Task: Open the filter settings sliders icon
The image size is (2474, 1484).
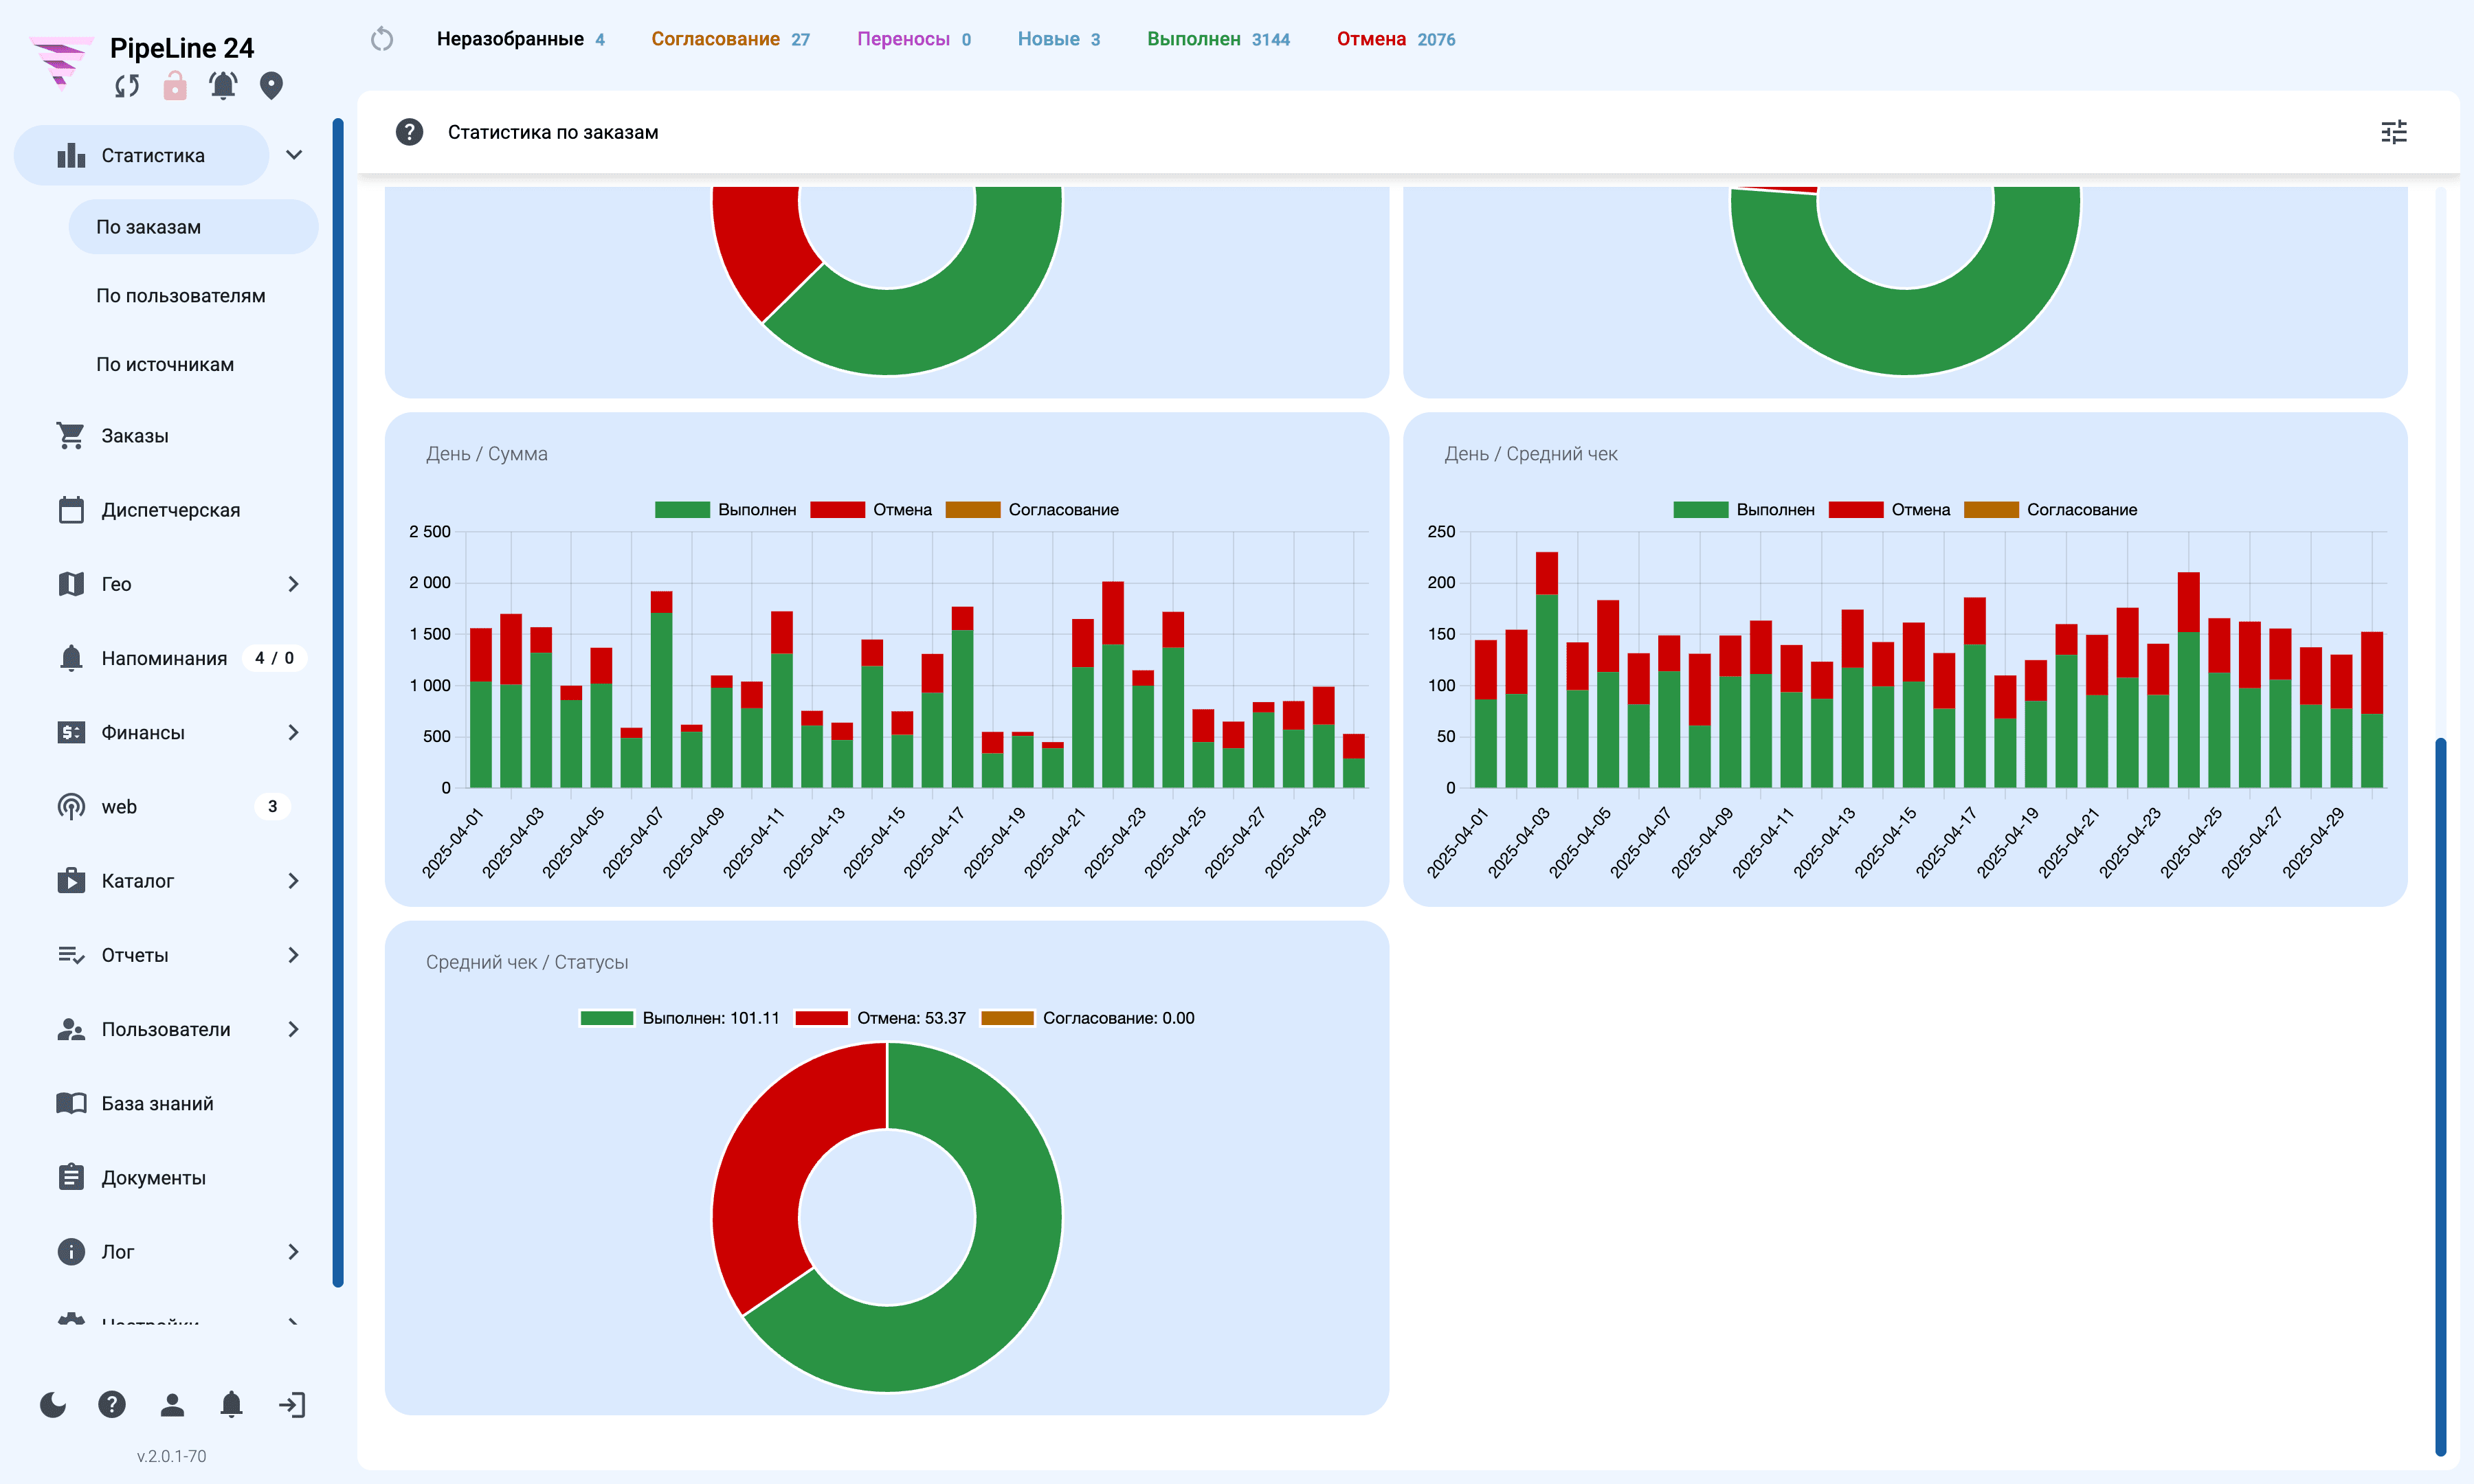Action: (2394, 132)
